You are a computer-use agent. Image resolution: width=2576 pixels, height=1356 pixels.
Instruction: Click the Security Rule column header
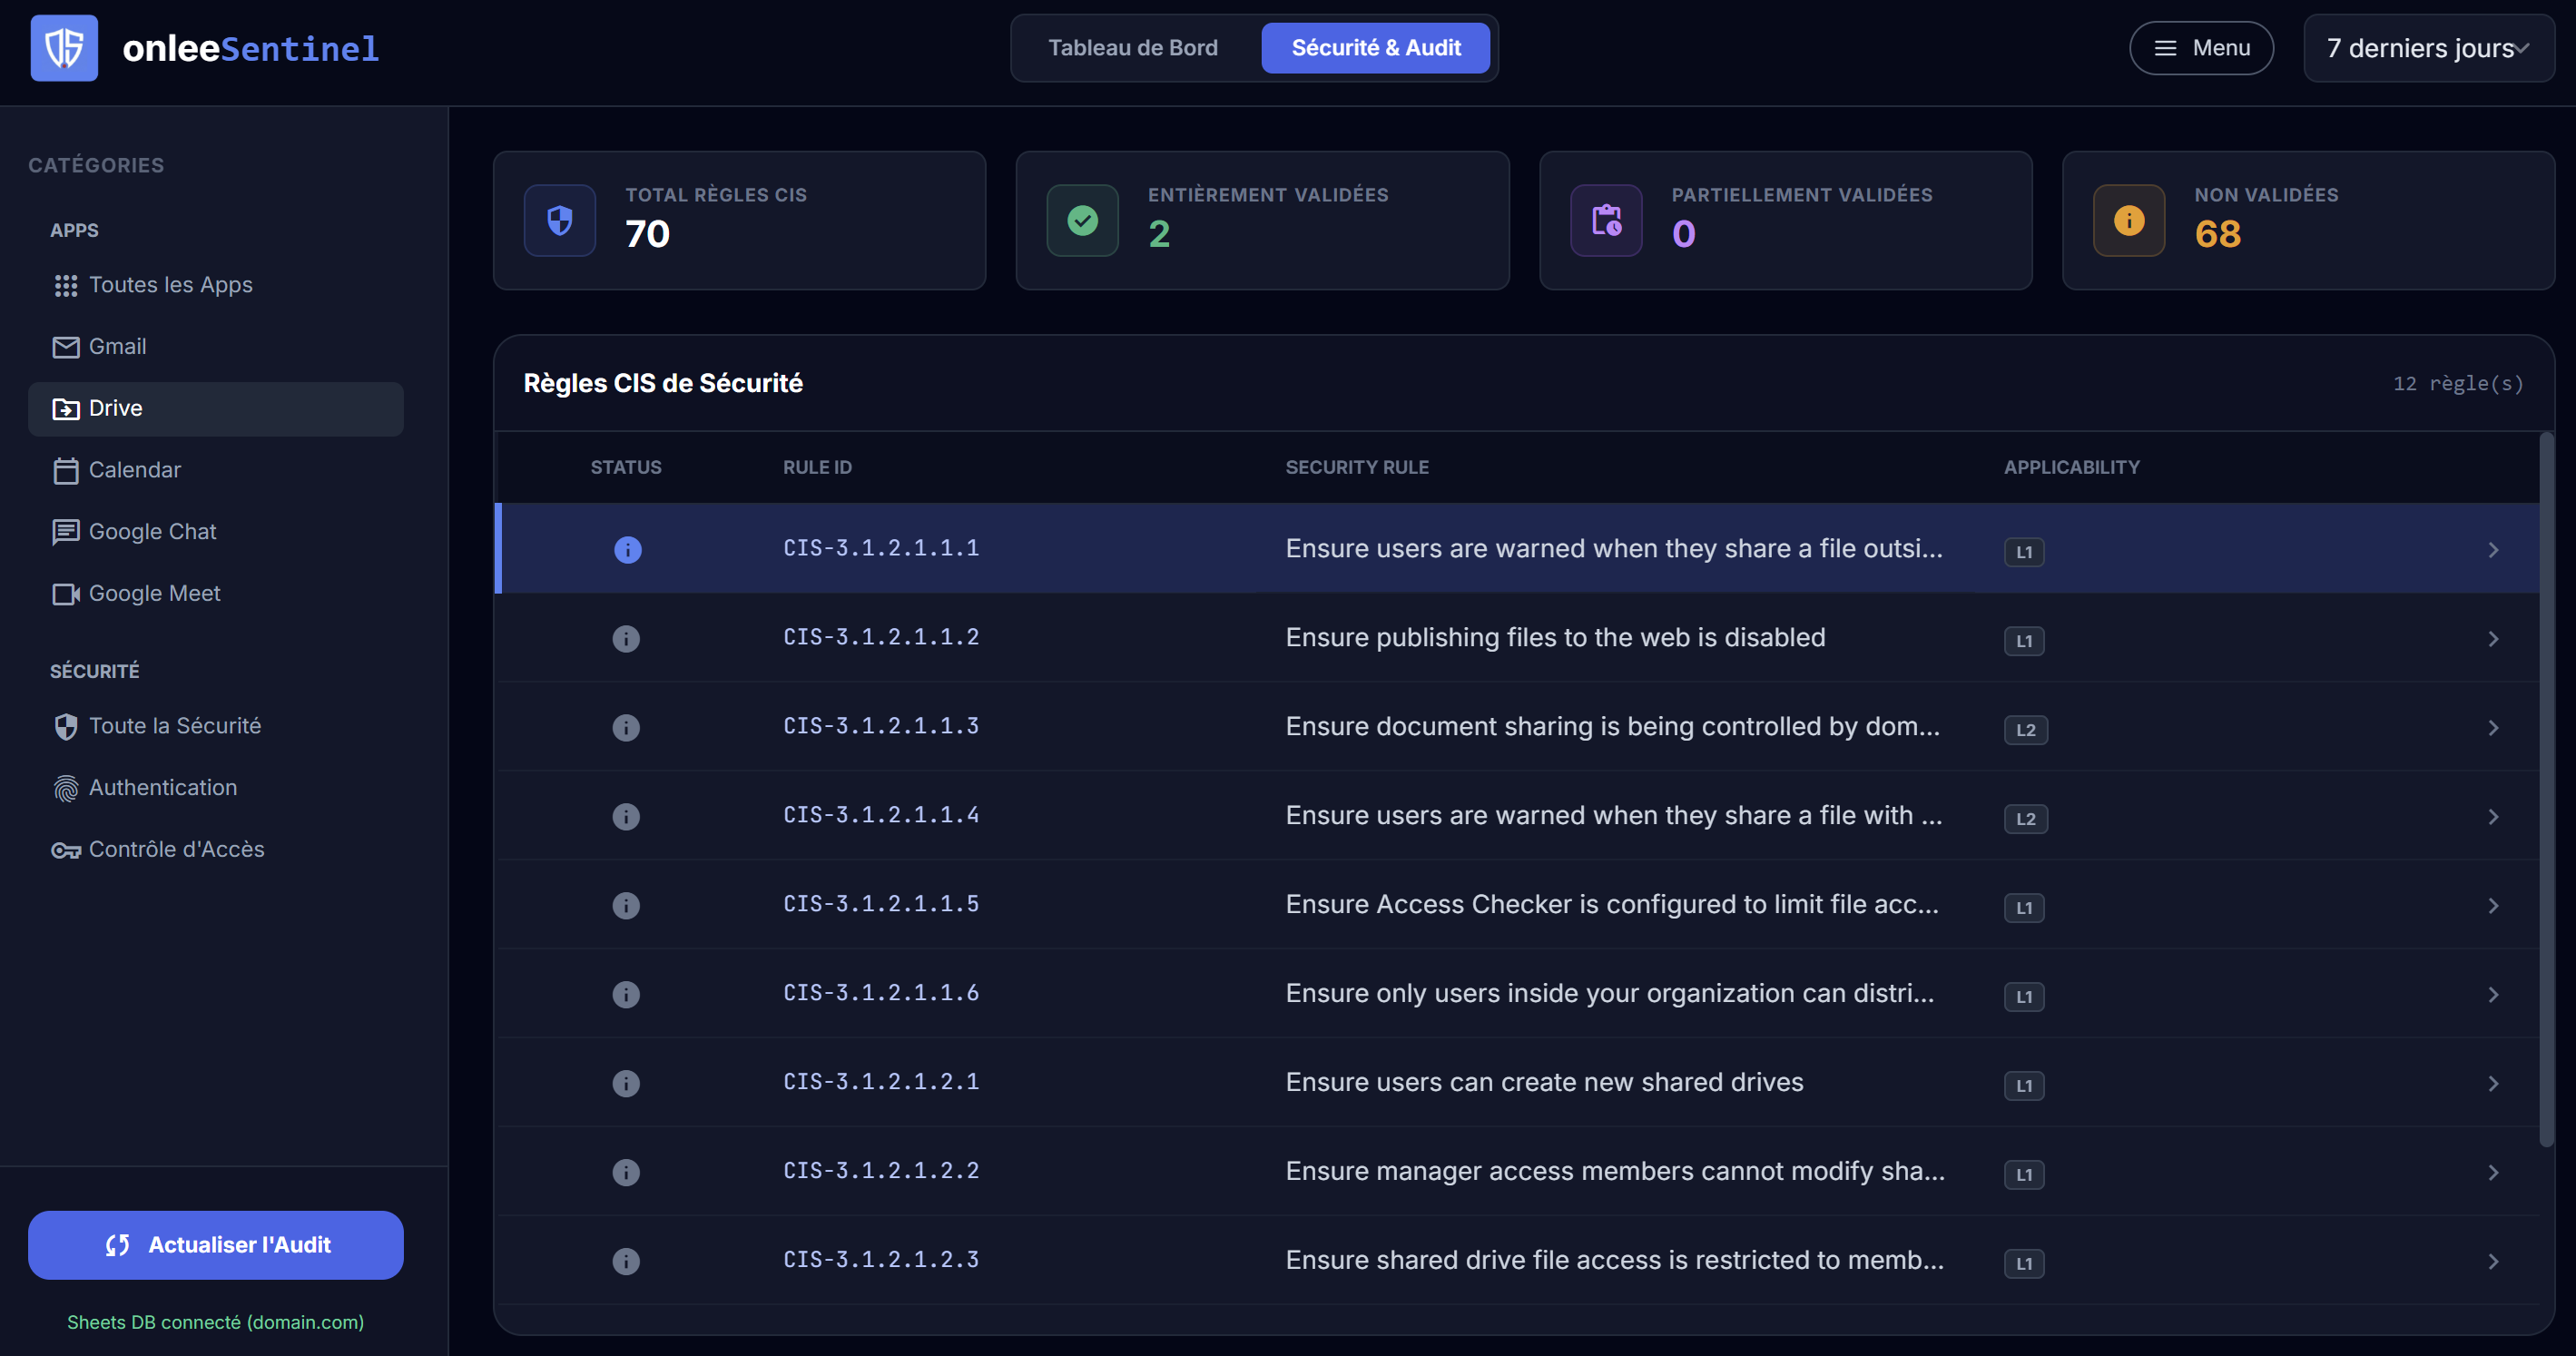(x=1357, y=467)
